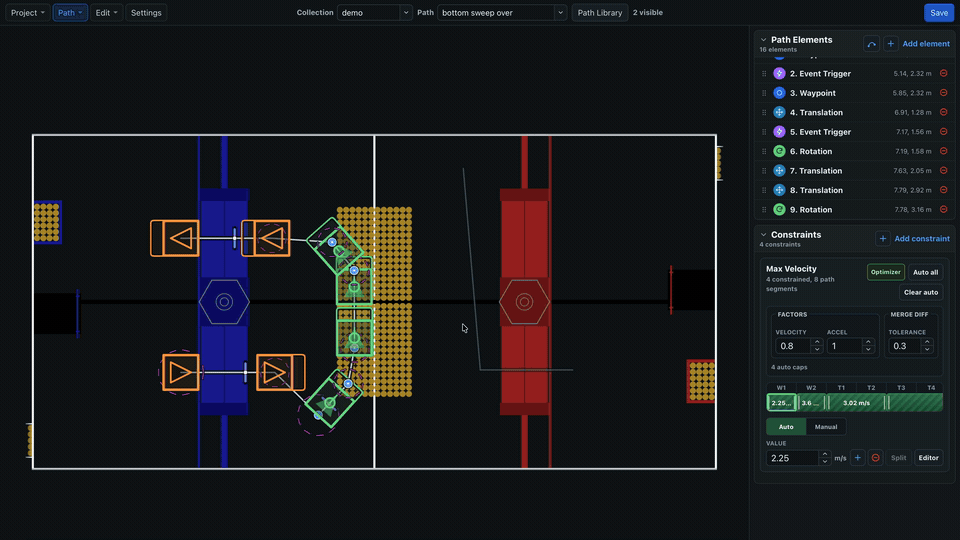
Task: Click the 2. Event Trigger lightning icon
Action: pyautogui.click(x=779, y=73)
